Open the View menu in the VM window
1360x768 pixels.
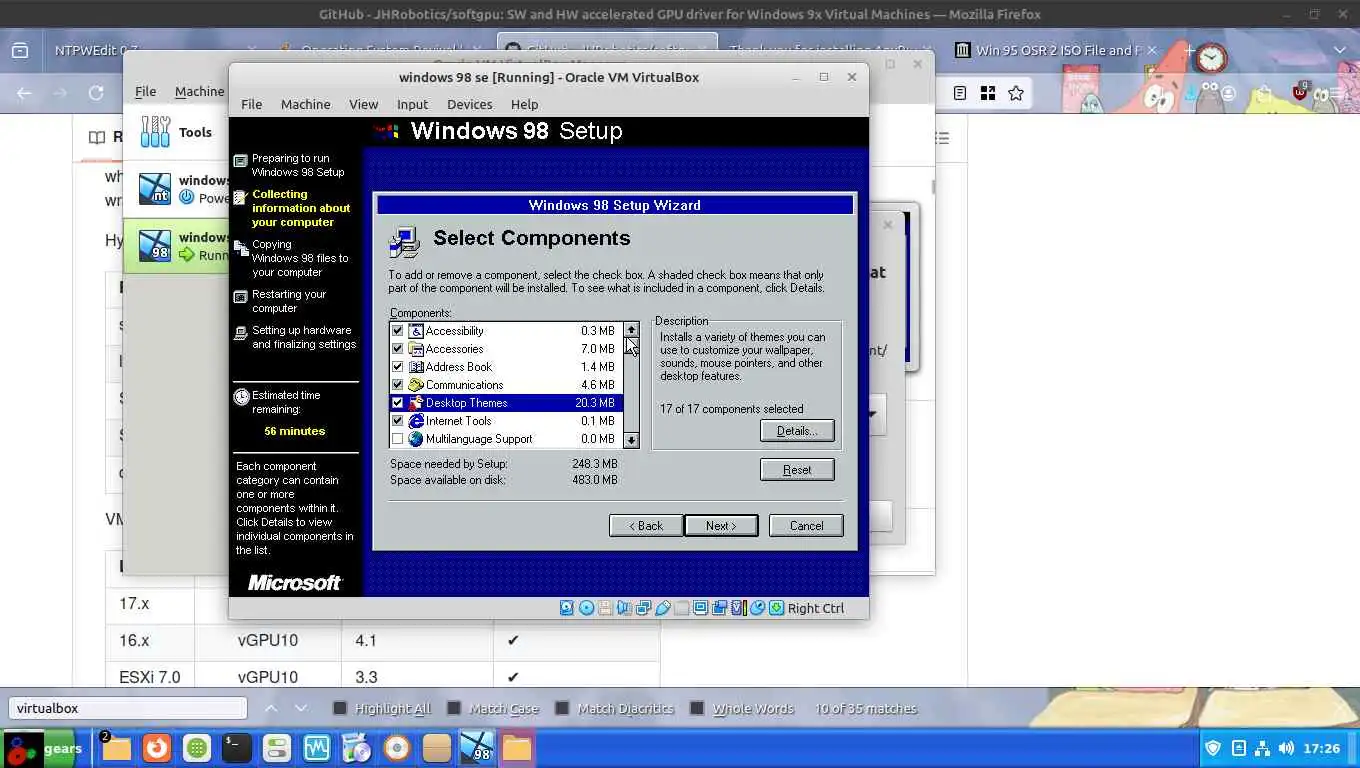(x=363, y=104)
